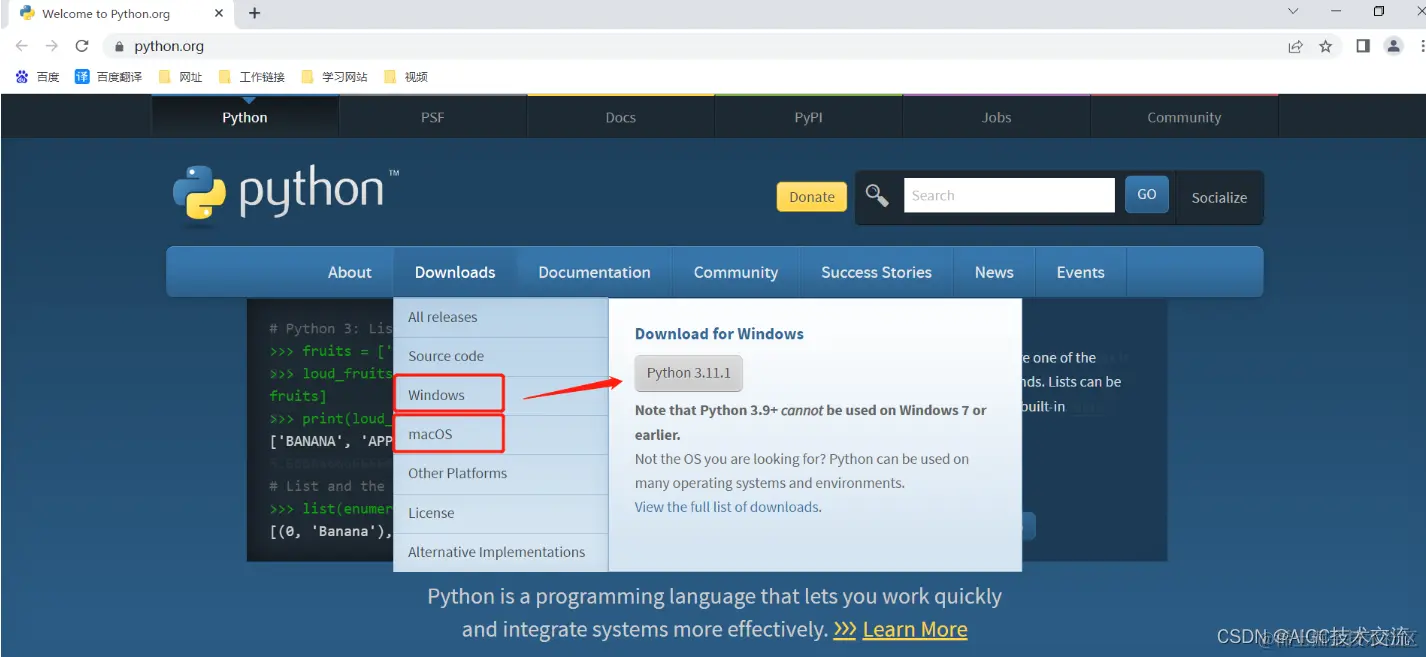Open the Downloads navigation menu
The width and height of the screenshot is (1426, 657).
coord(455,272)
